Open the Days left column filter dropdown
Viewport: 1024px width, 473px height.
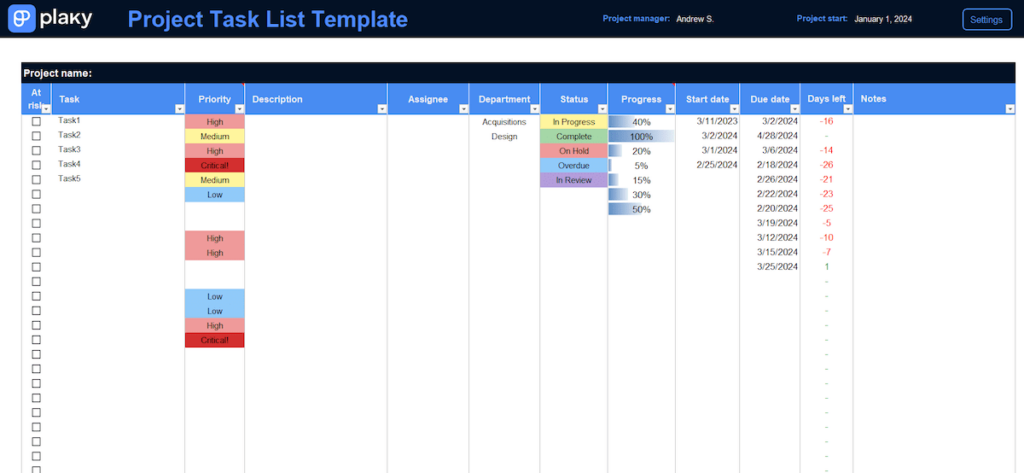[x=848, y=109]
